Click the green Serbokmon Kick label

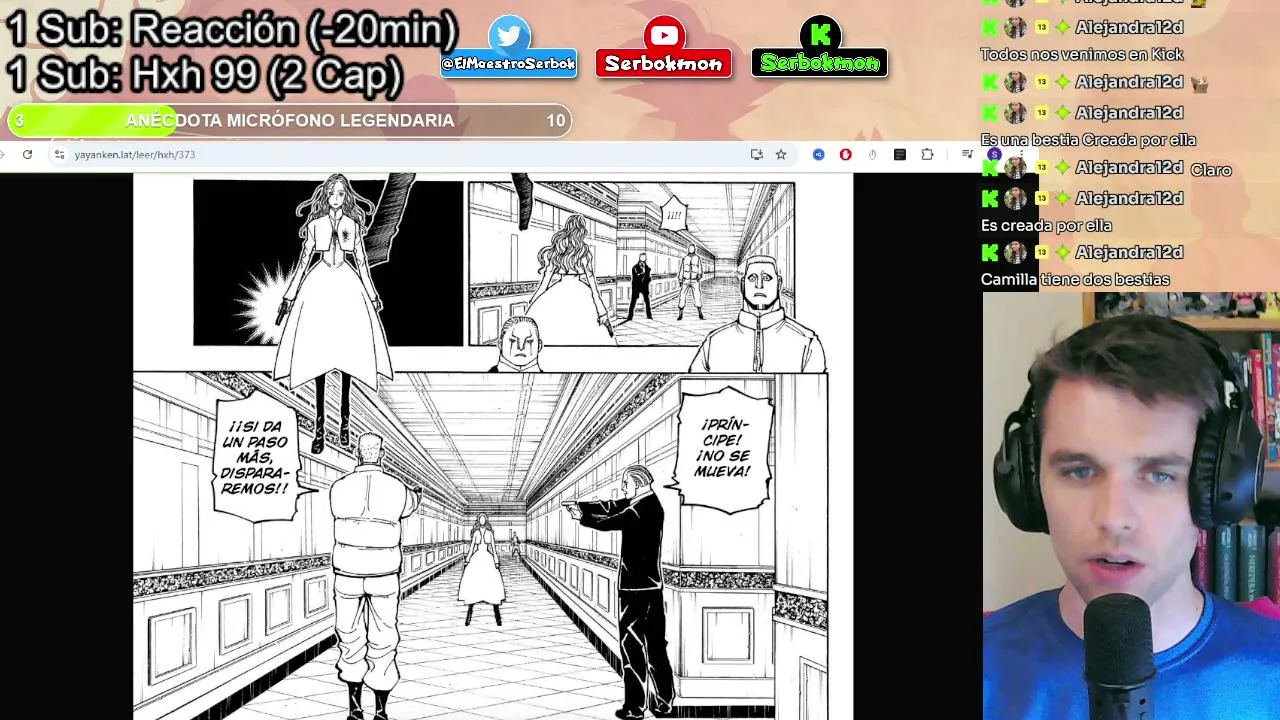[x=820, y=63]
